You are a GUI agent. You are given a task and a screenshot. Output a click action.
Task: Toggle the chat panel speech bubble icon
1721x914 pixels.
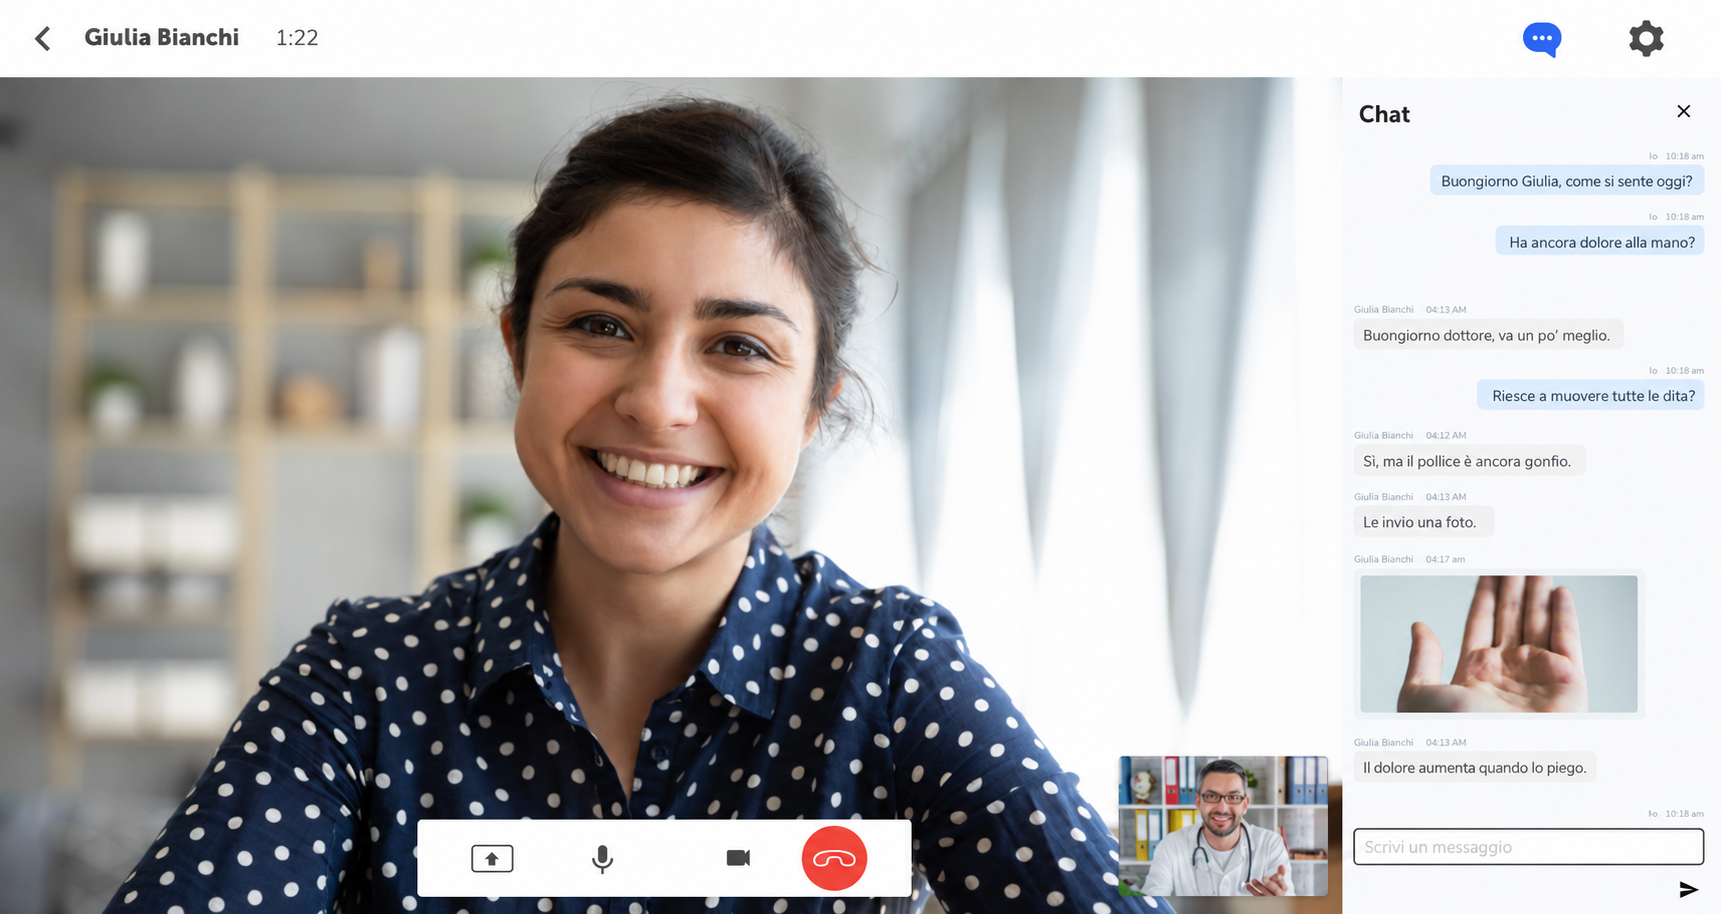coord(1541,39)
